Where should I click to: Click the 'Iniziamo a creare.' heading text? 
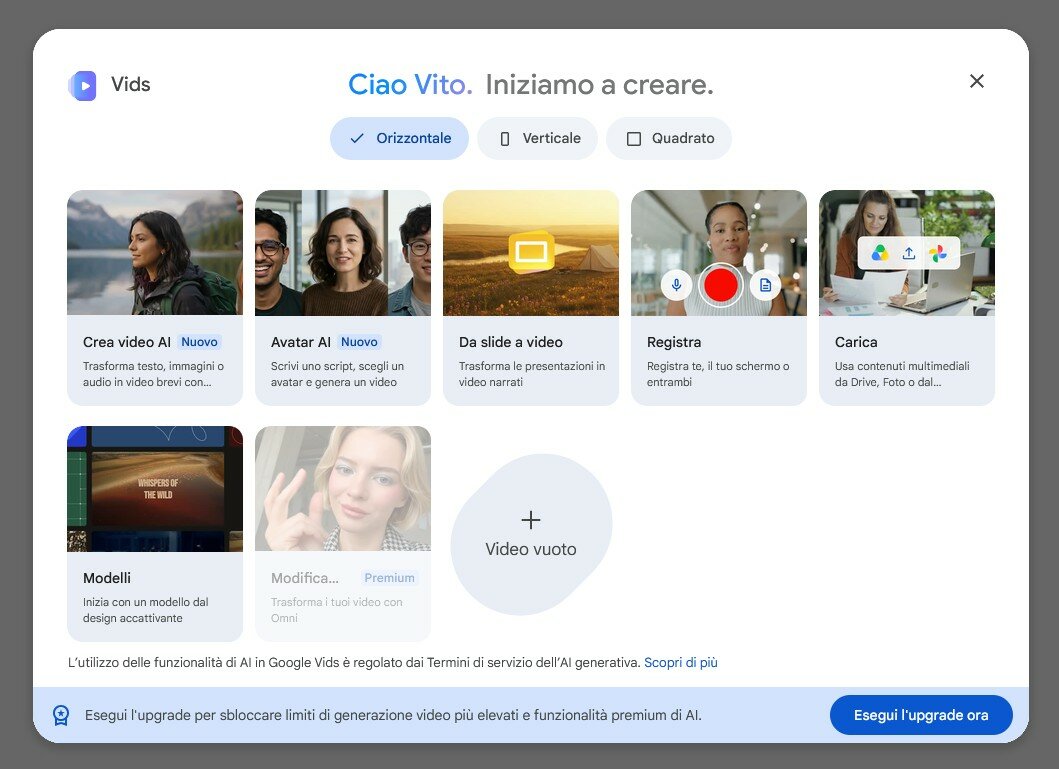pyautogui.click(x=600, y=84)
